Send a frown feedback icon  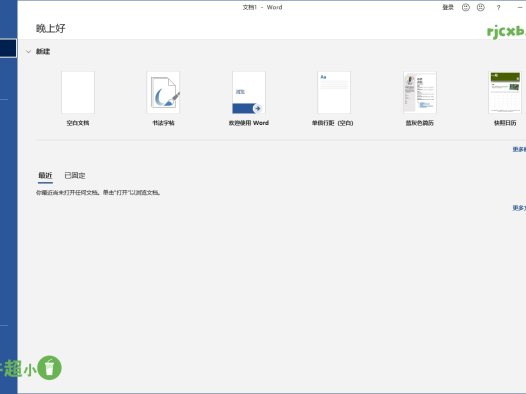pyautogui.click(x=481, y=7)
